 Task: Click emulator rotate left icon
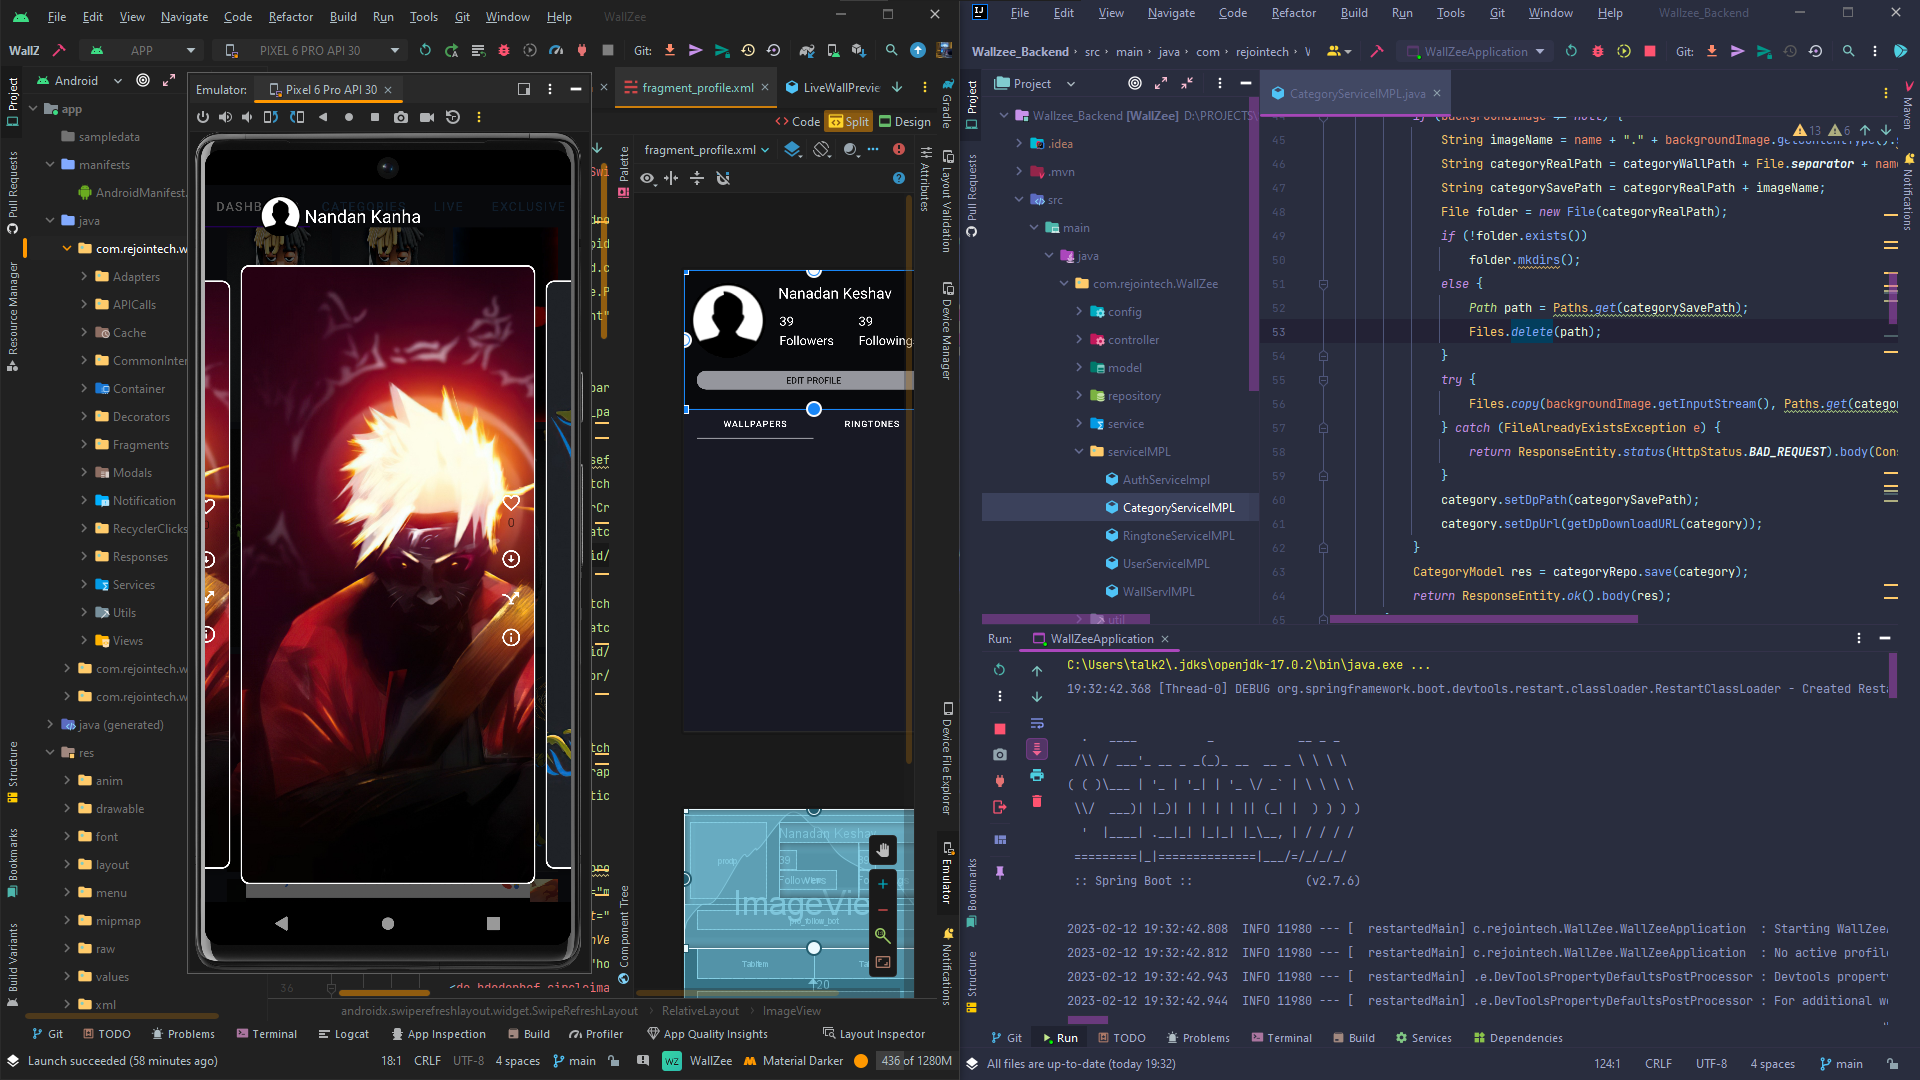coord(271,117)
